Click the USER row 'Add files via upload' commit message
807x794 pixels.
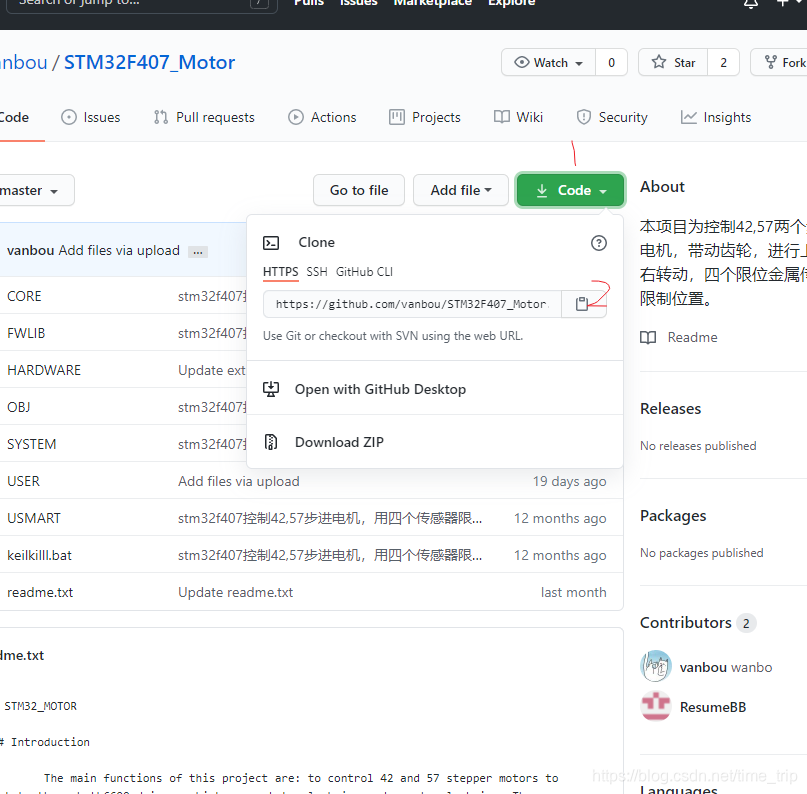(238, 482)
